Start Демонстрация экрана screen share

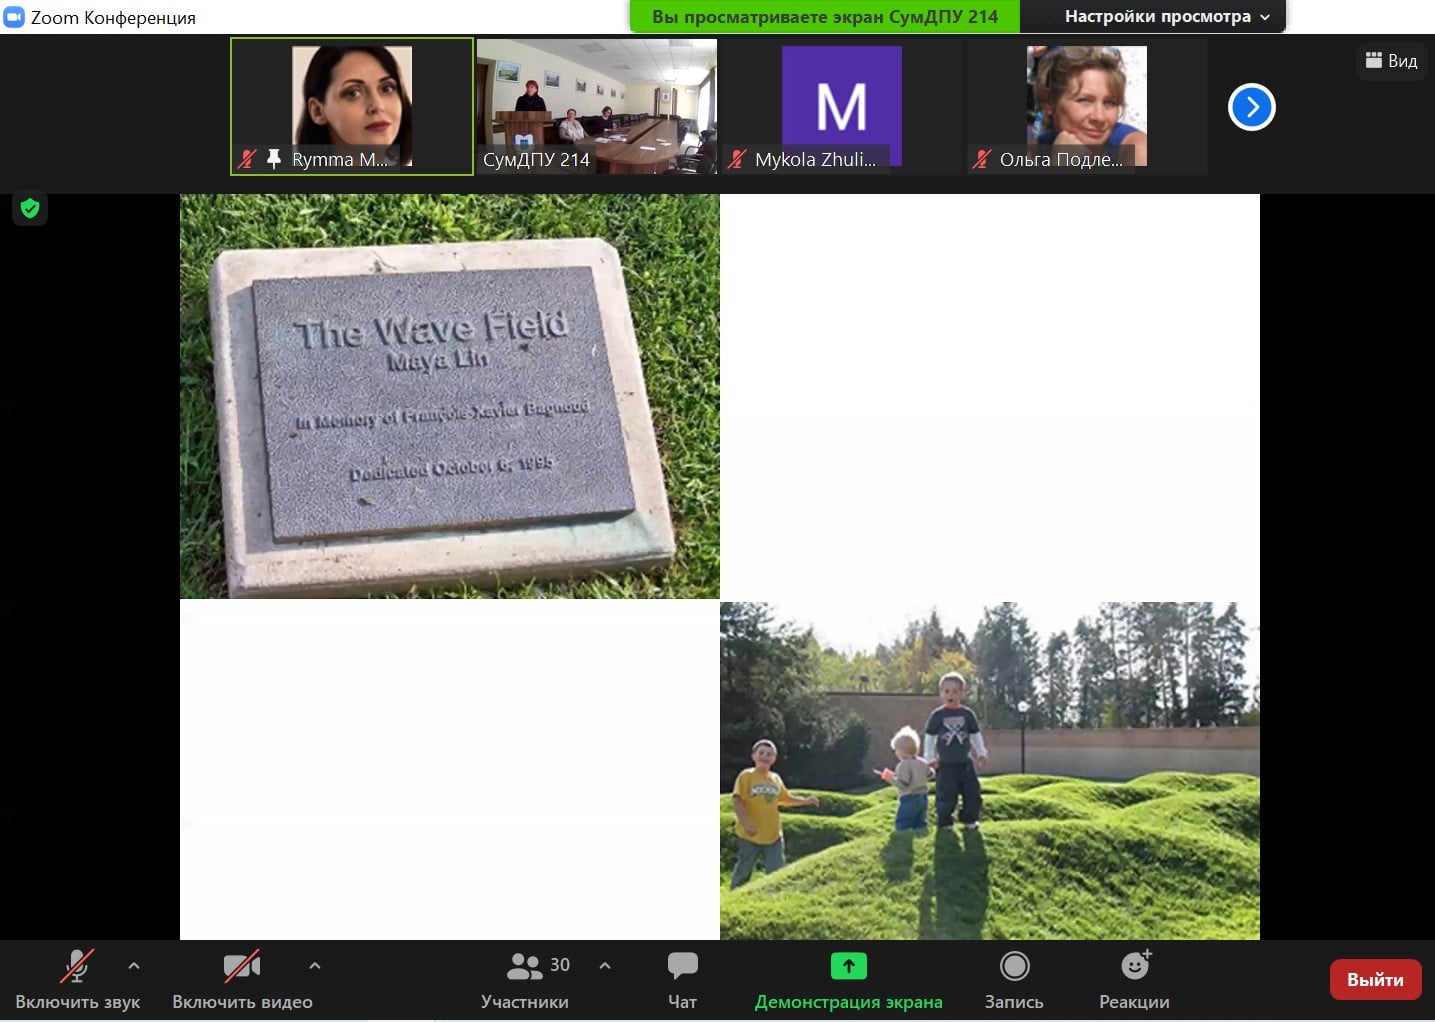point(848,980)
